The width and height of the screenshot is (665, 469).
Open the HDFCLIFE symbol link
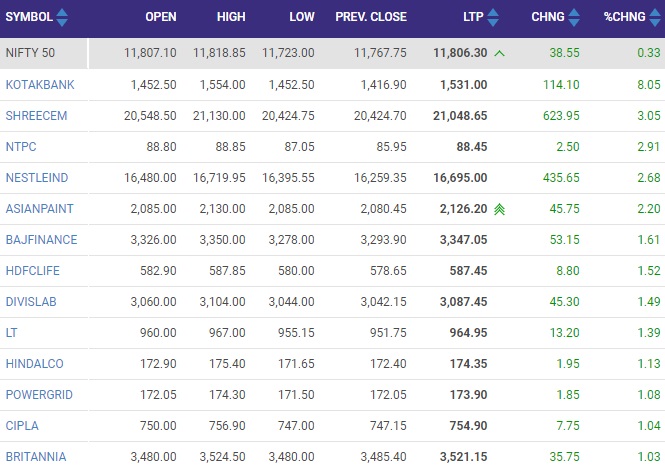33,271
